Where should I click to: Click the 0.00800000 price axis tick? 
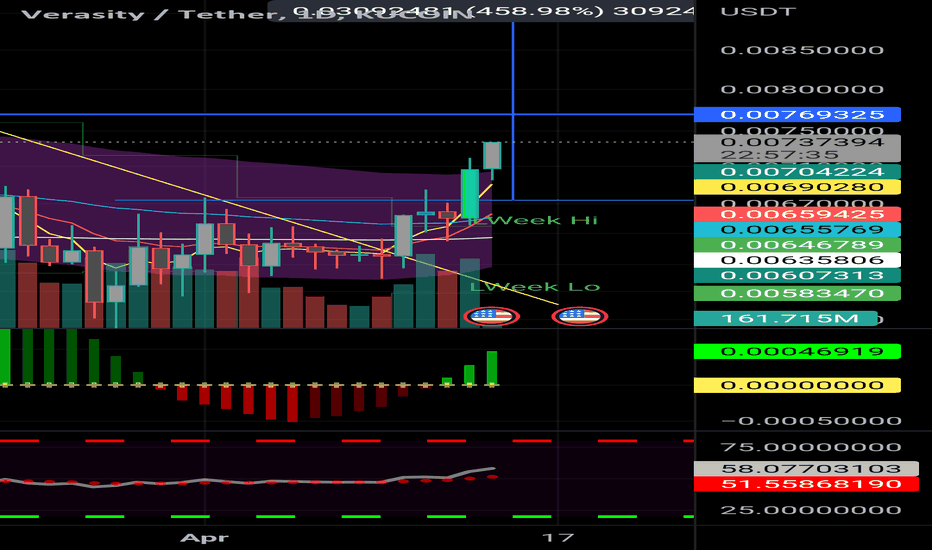[802, 90]
